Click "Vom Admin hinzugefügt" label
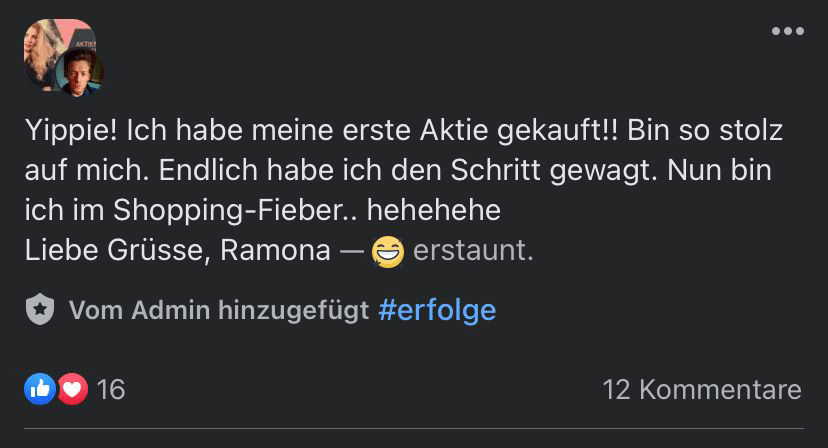 click(218, 310)
